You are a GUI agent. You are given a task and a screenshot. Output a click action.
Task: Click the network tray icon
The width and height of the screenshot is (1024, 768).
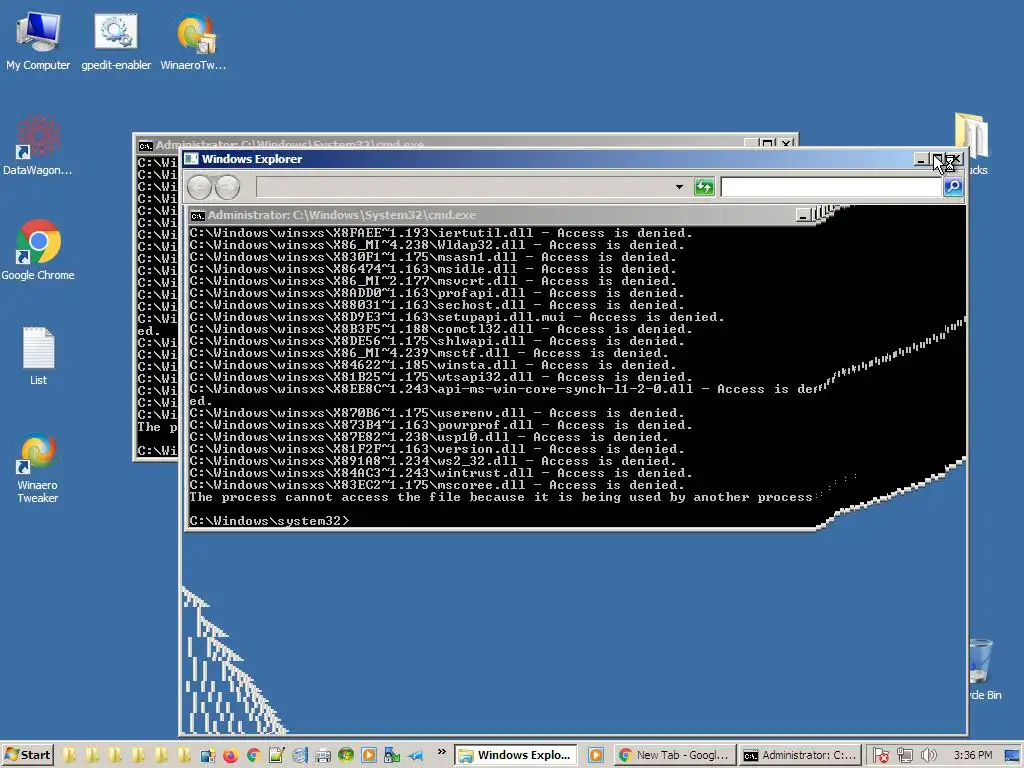904,756
